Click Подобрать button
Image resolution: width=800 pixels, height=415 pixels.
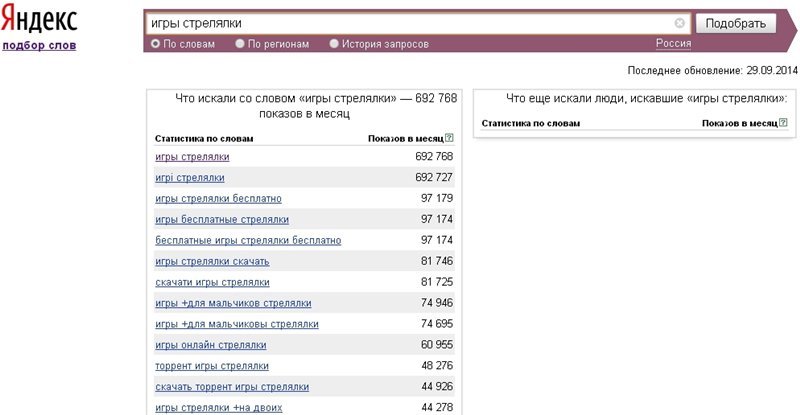(736, 23)
